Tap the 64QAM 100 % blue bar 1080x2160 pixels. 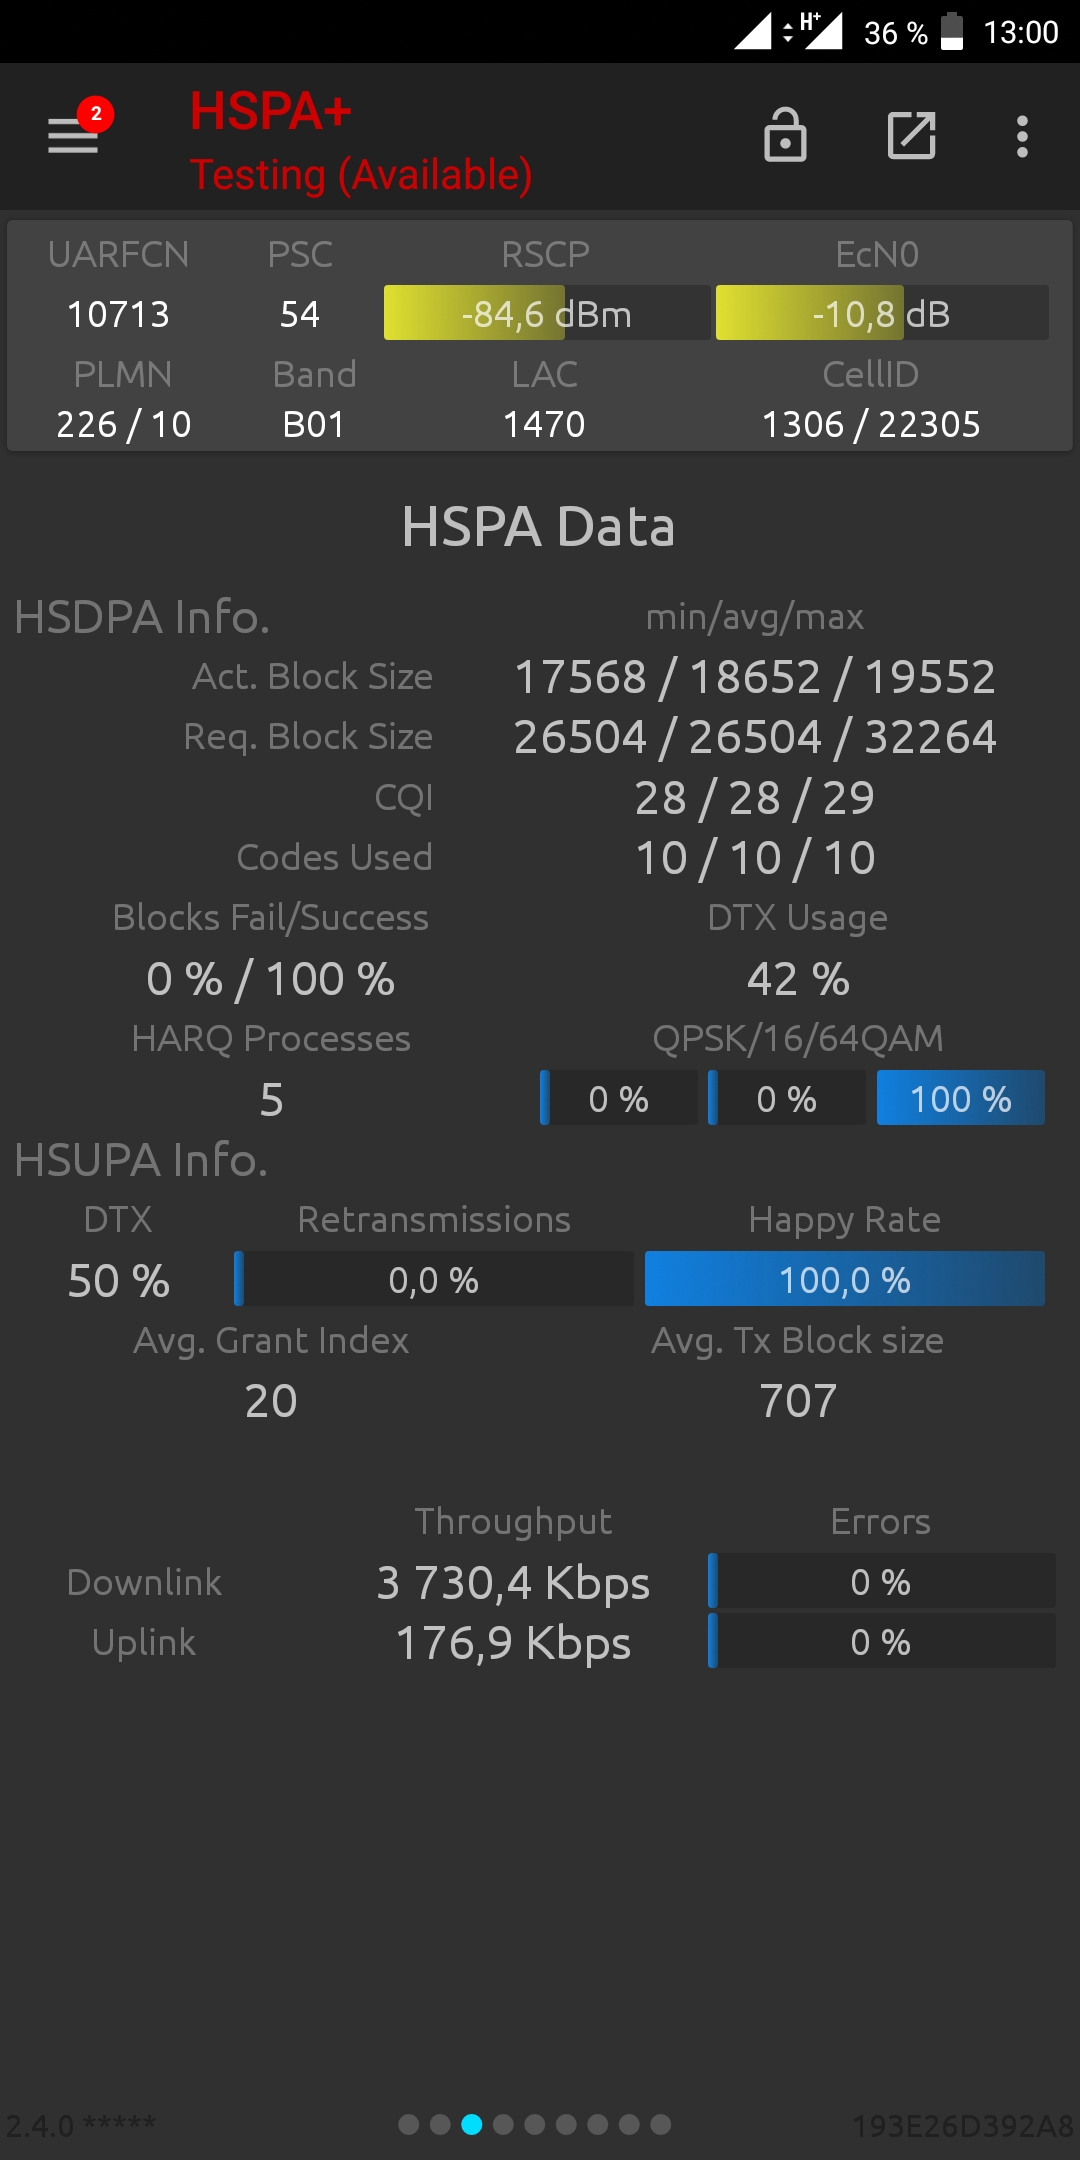(x=961, y=1098)
